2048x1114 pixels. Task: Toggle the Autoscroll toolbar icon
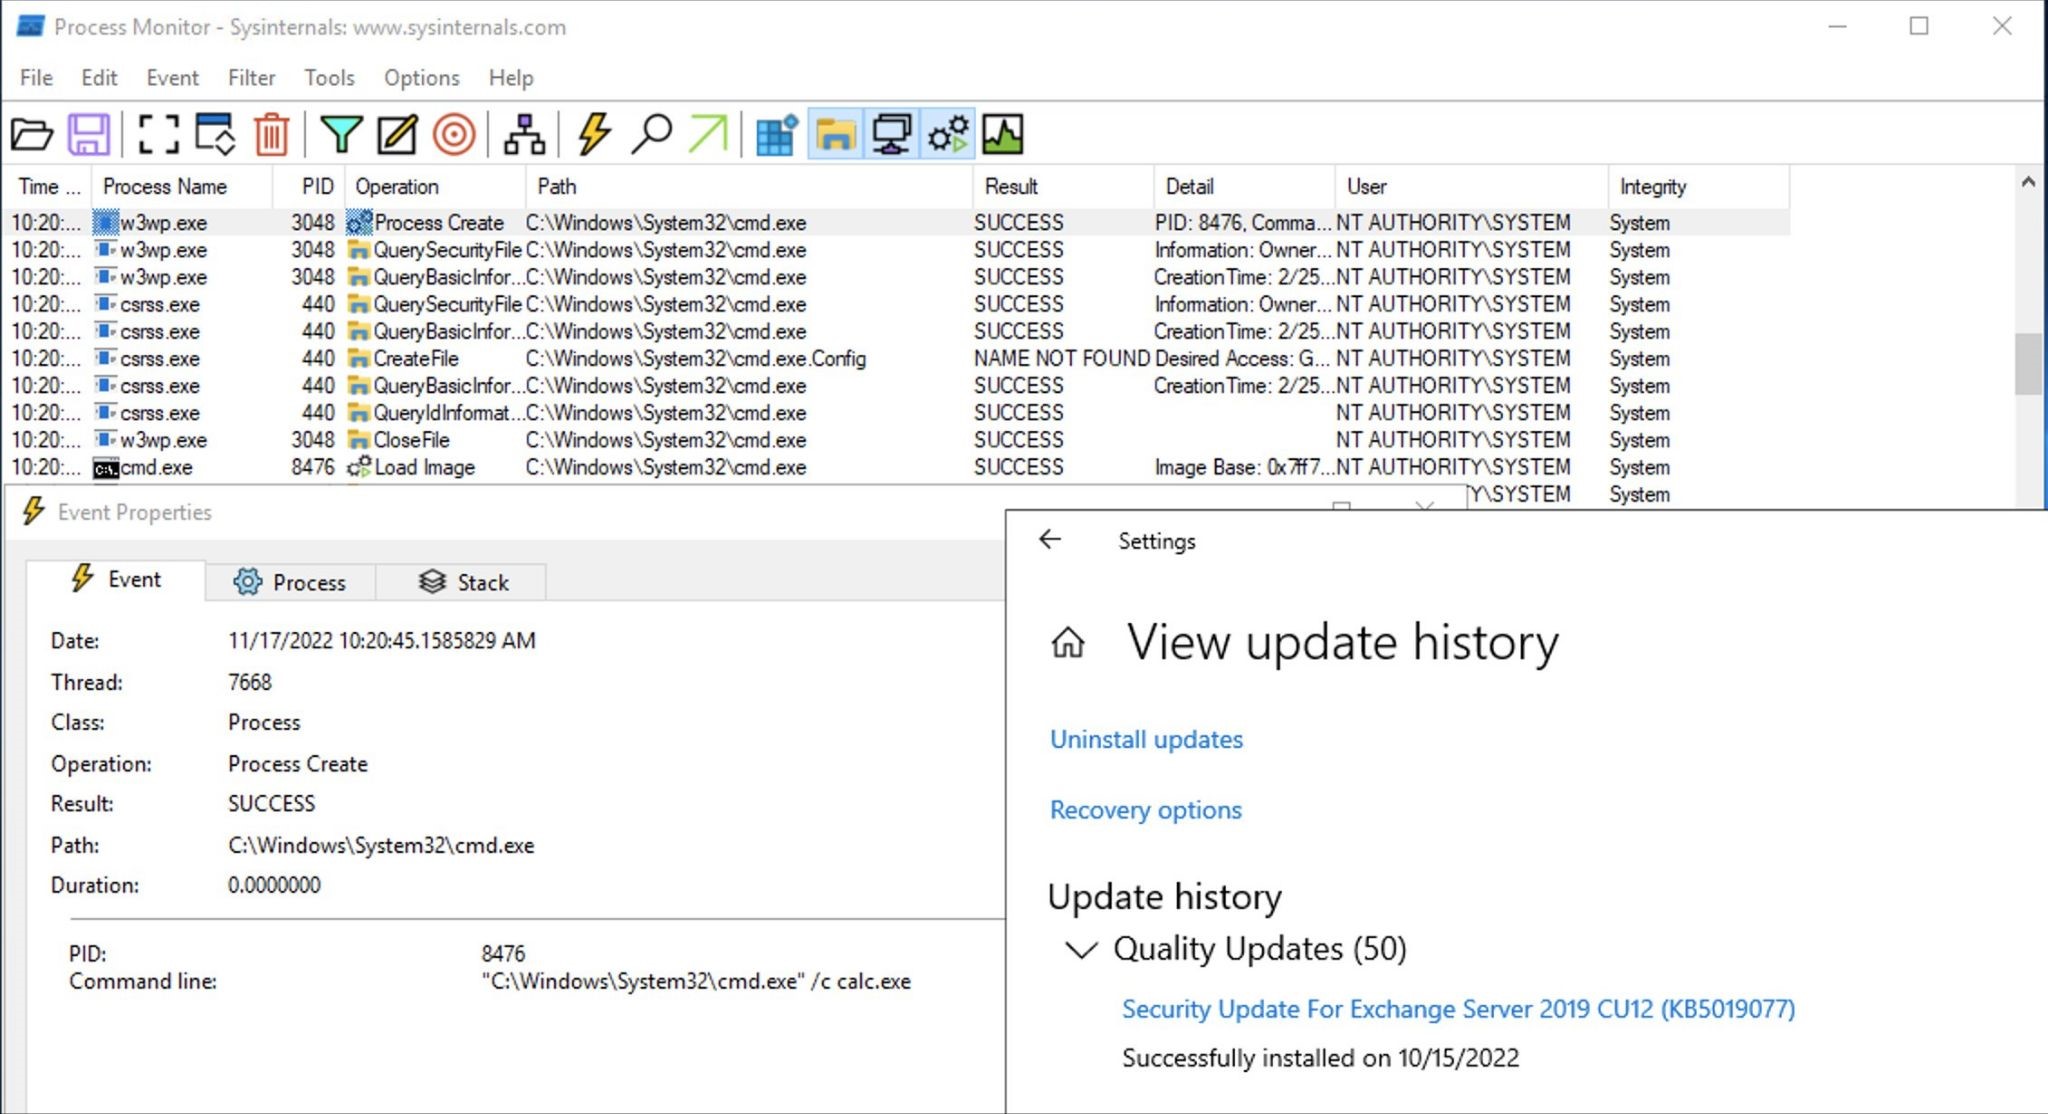tap(215, 134)
